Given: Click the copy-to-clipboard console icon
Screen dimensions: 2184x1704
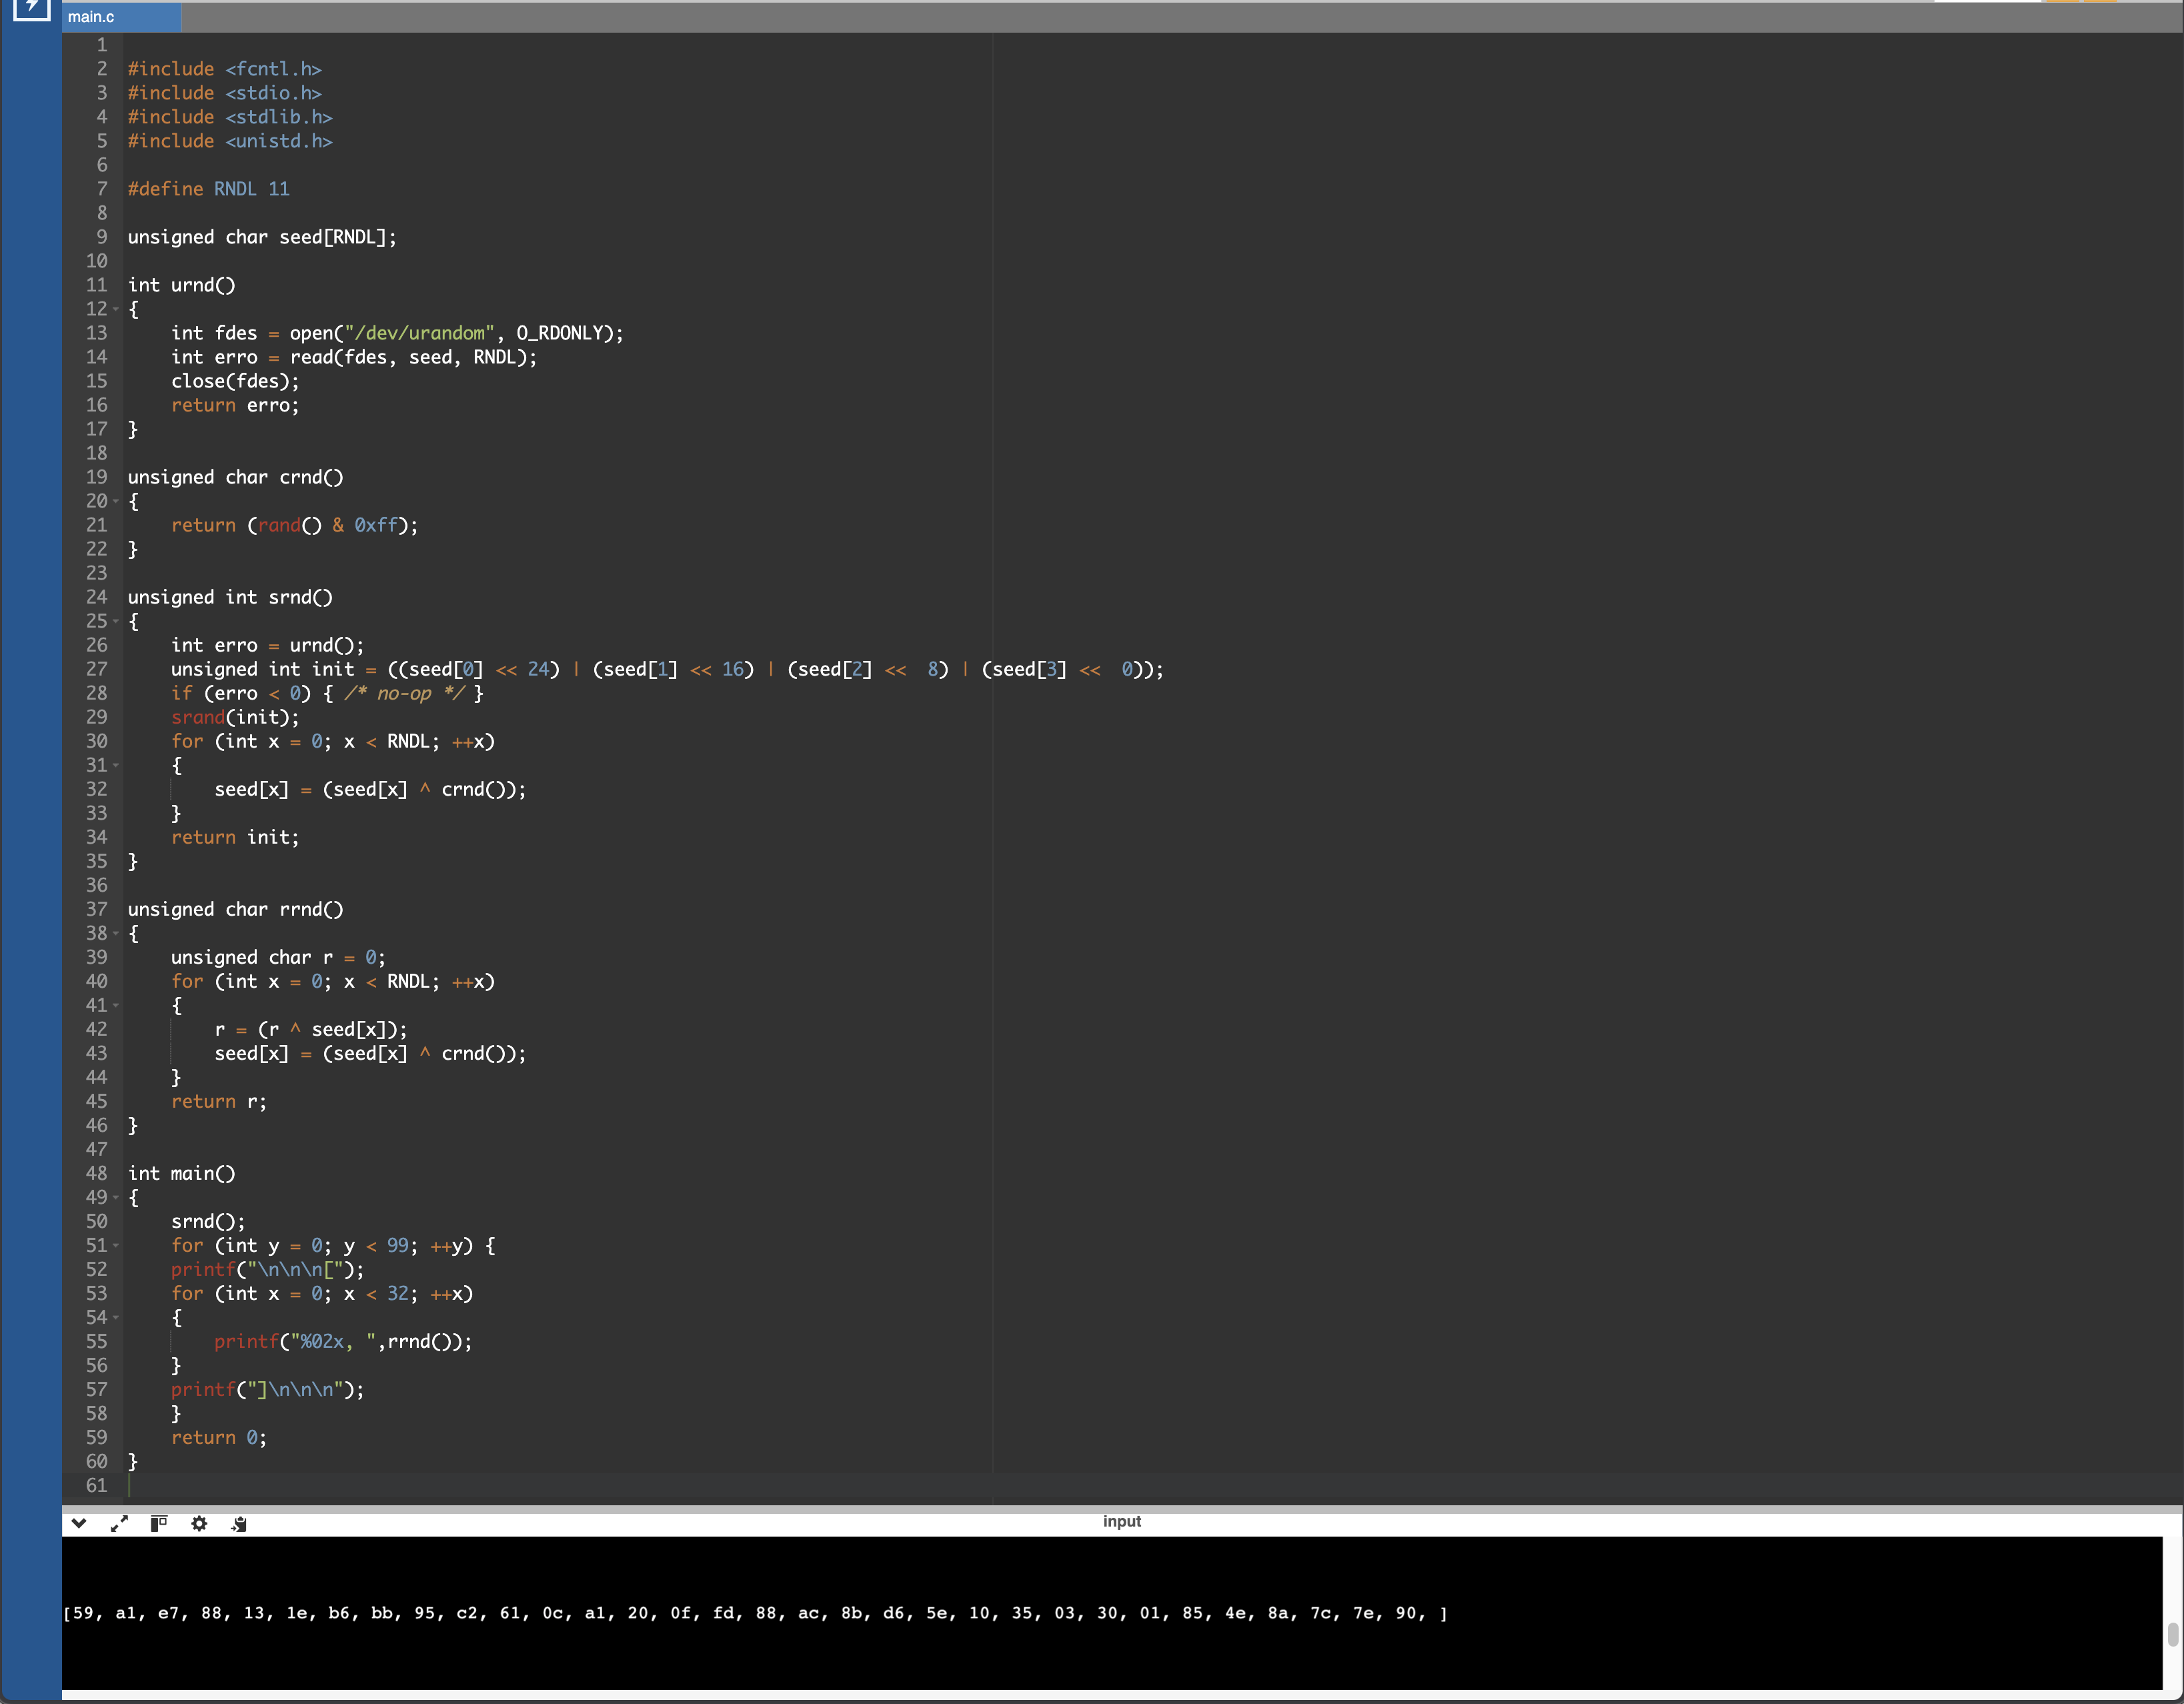Looking at the screenshot, I should pos(239,1523).
